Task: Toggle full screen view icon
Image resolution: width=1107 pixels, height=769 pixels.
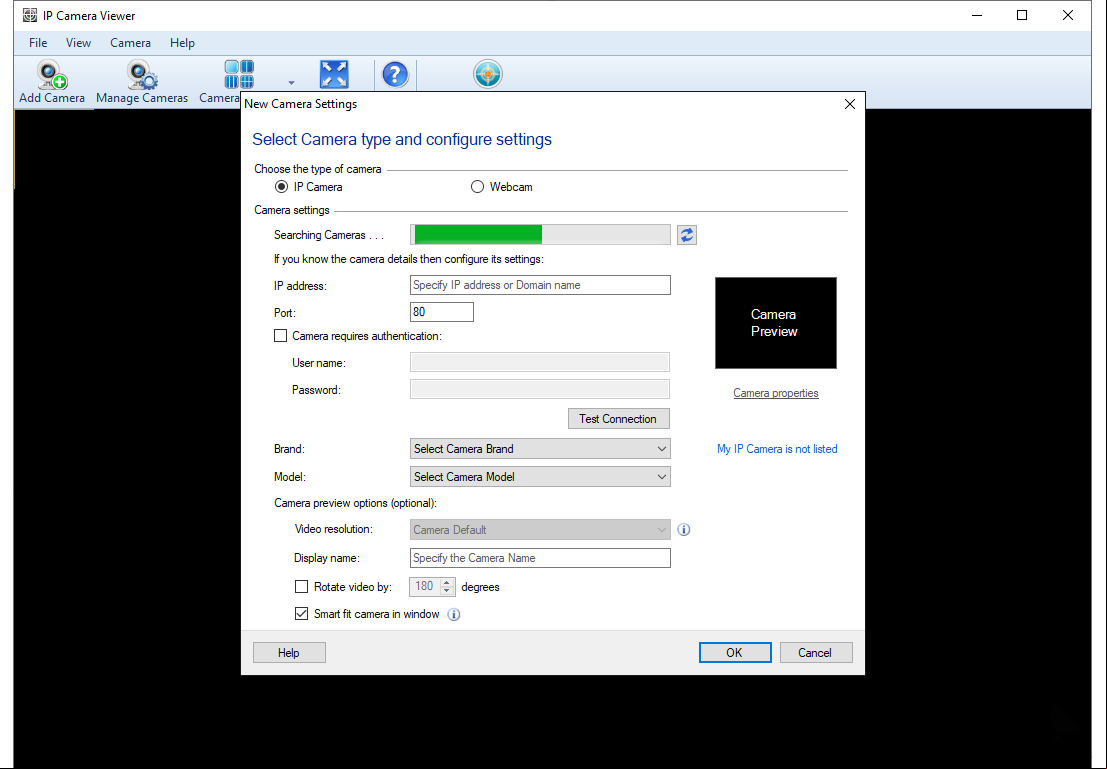Action: point(334,74)
